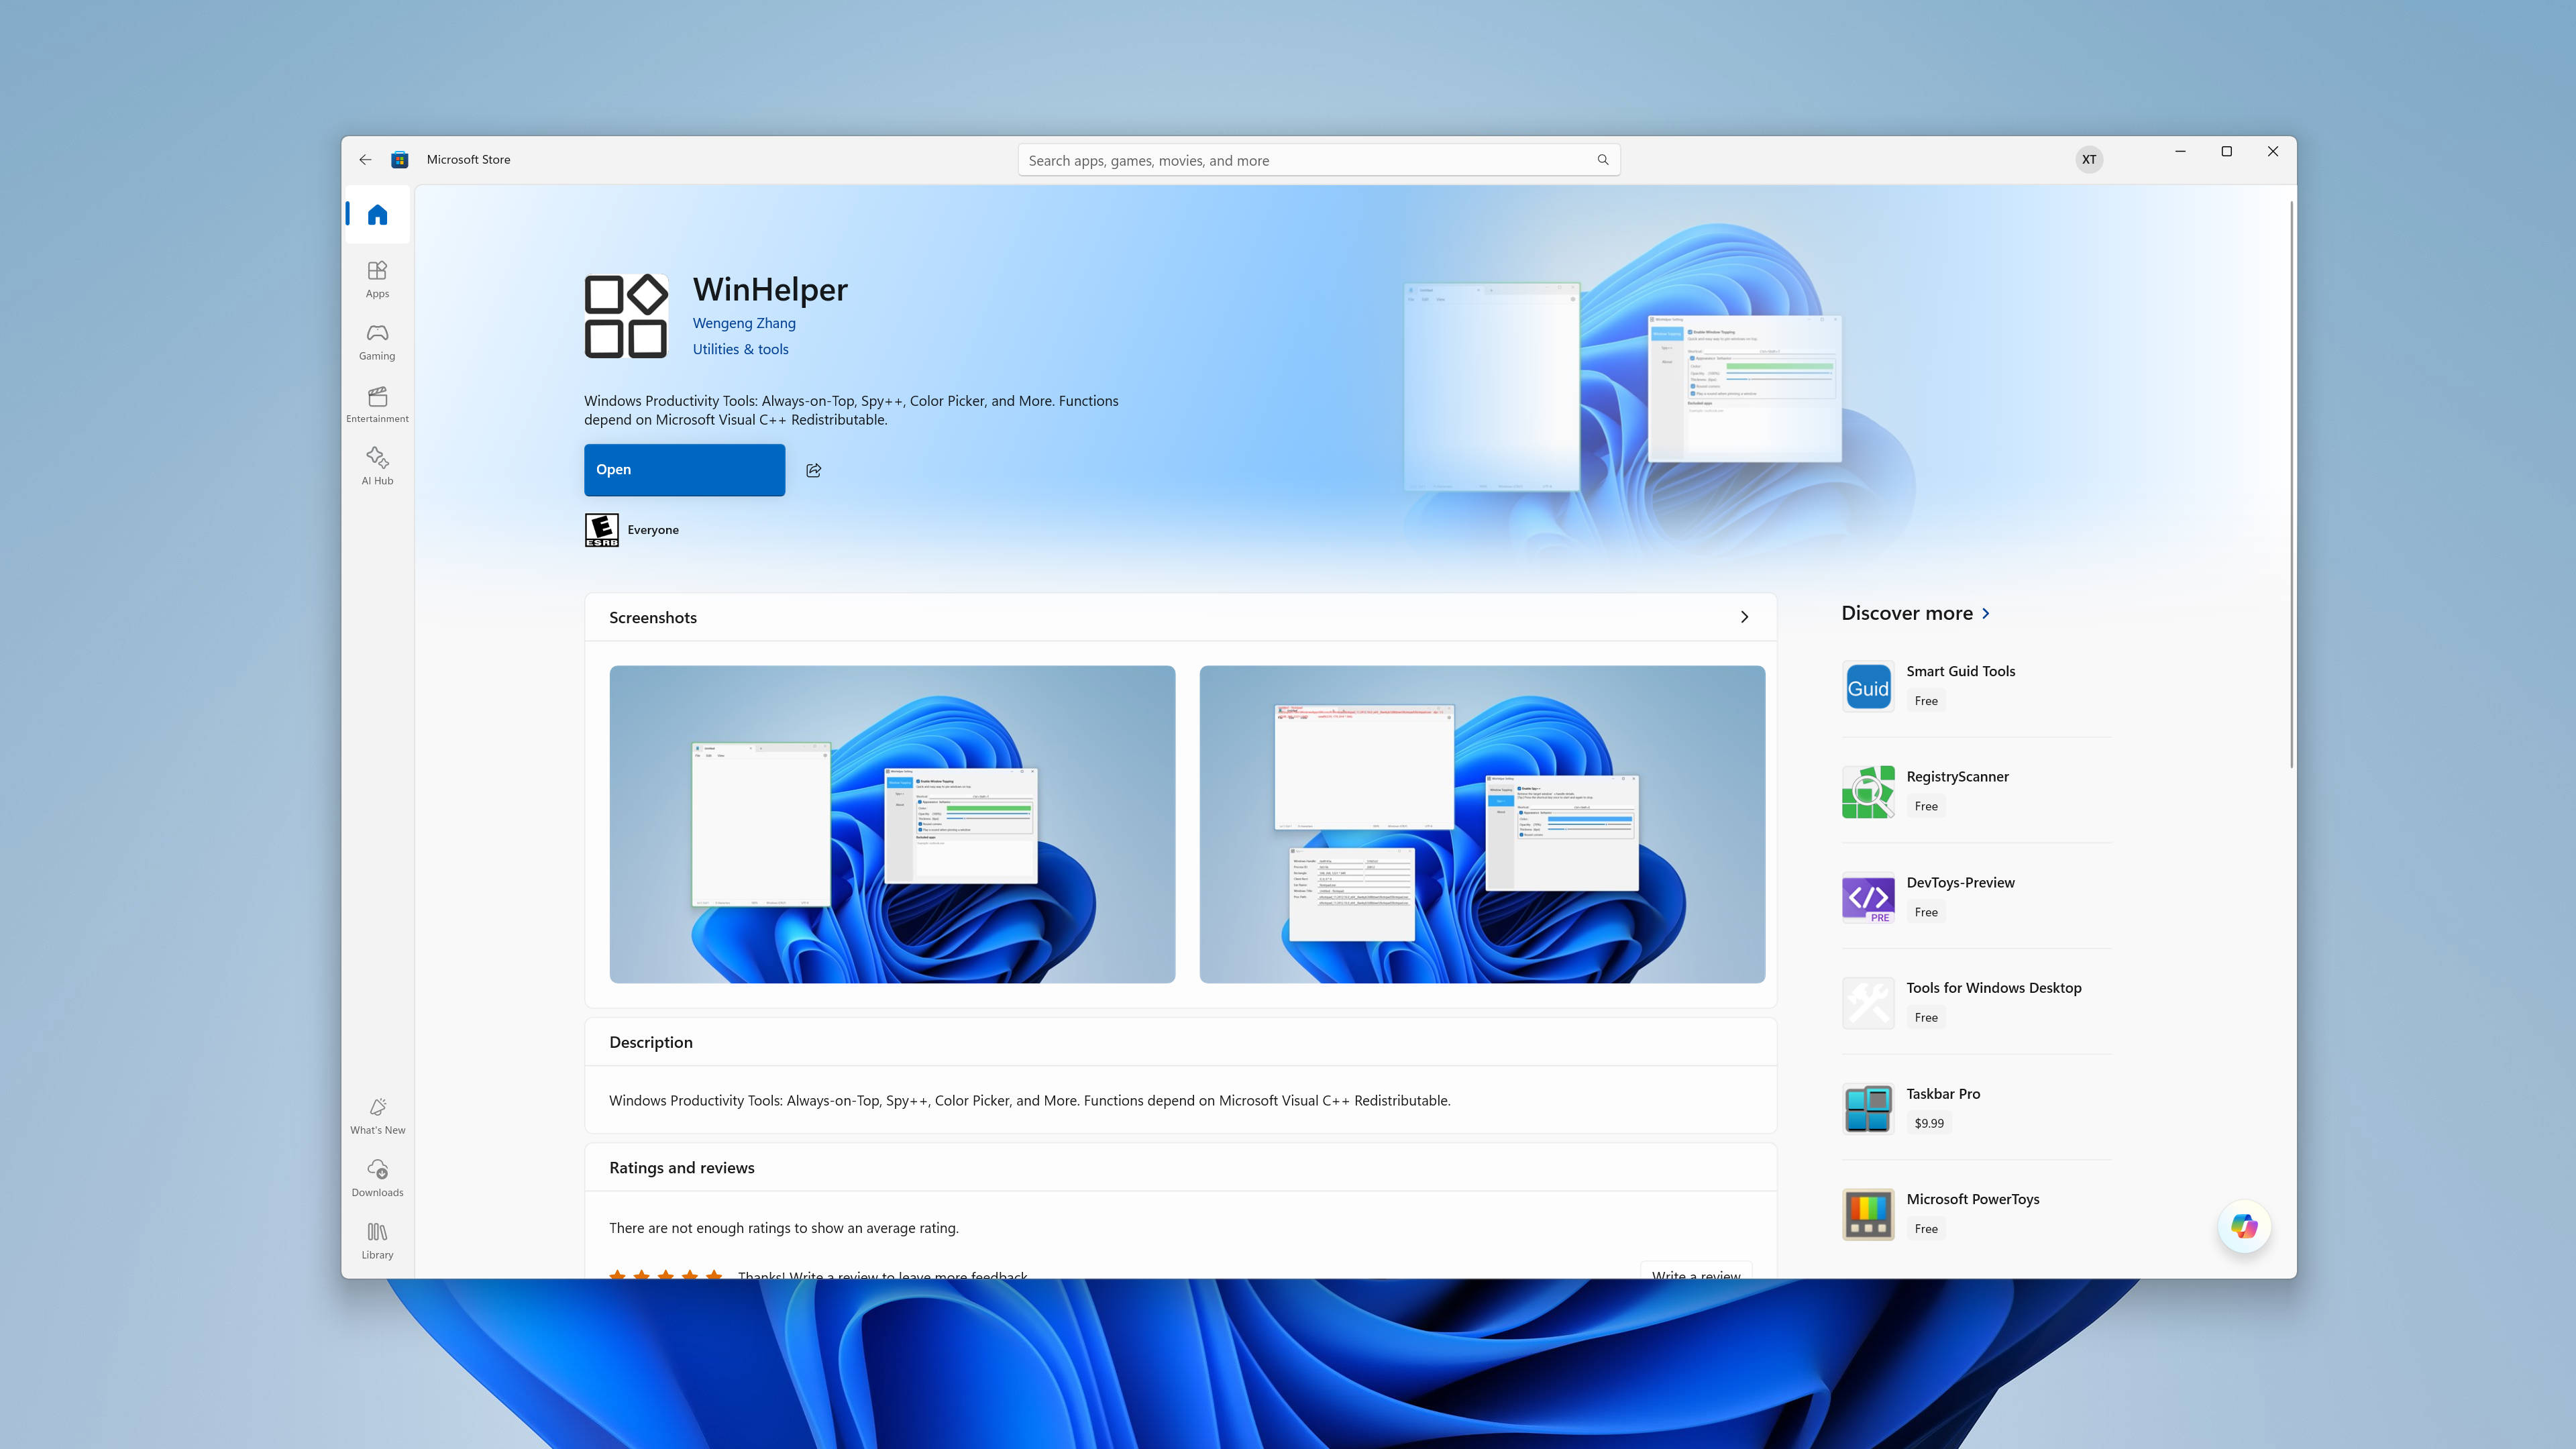
Task: Open the Library section
Action: 377,1240
